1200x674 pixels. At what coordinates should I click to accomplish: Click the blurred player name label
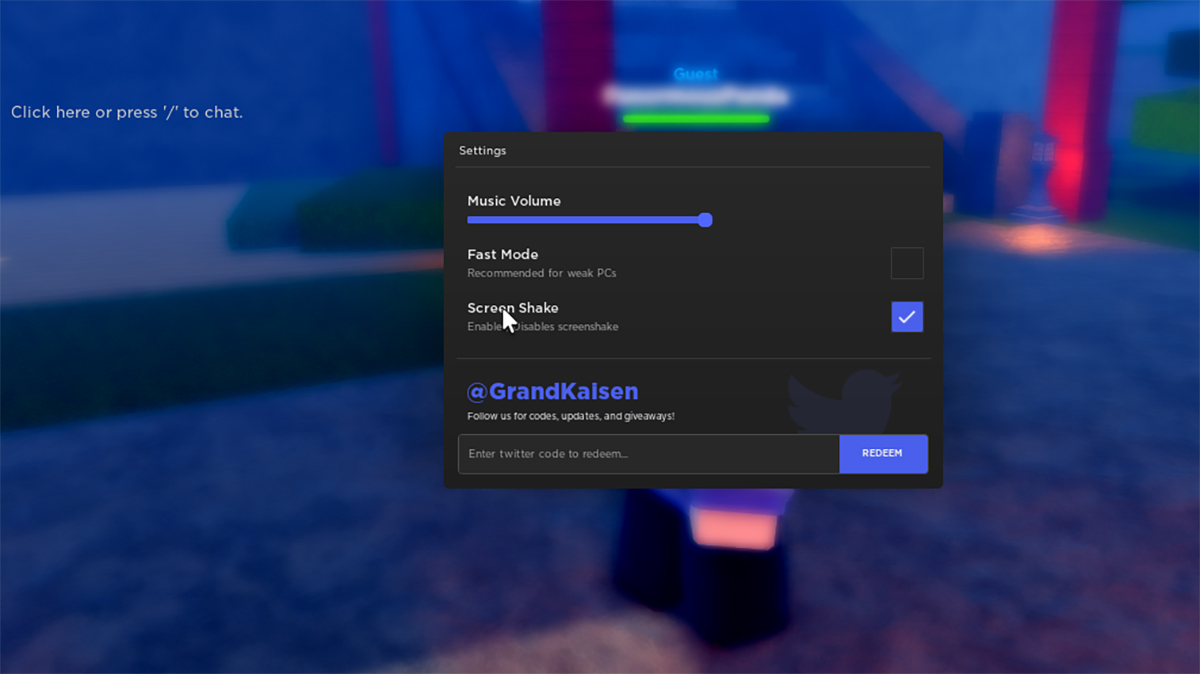pyautogui.click(x=696, y=97)
